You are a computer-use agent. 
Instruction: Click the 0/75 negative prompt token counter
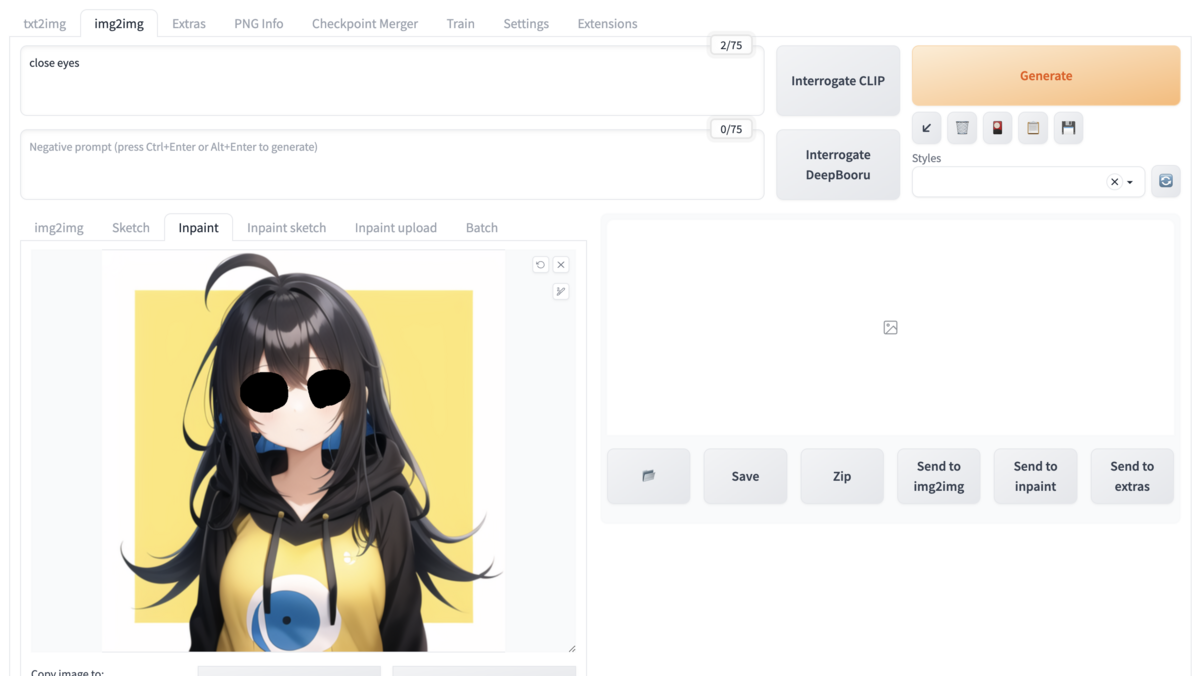(731, 129)
